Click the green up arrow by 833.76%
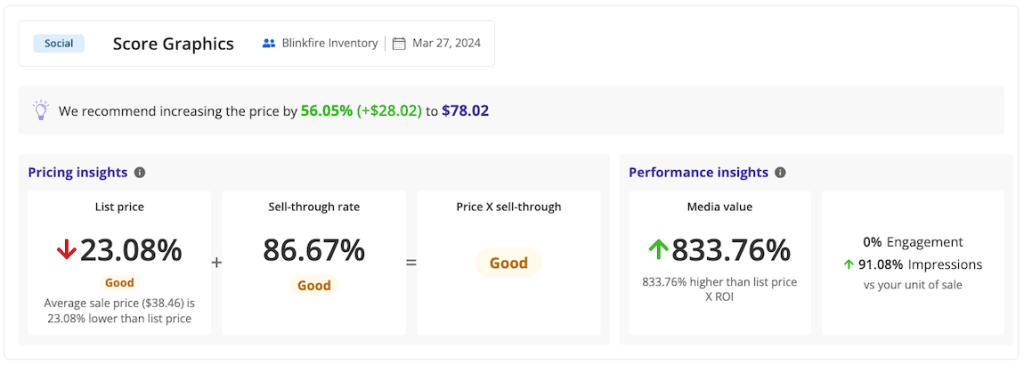The image size is (1024, 365). (658, 250)
